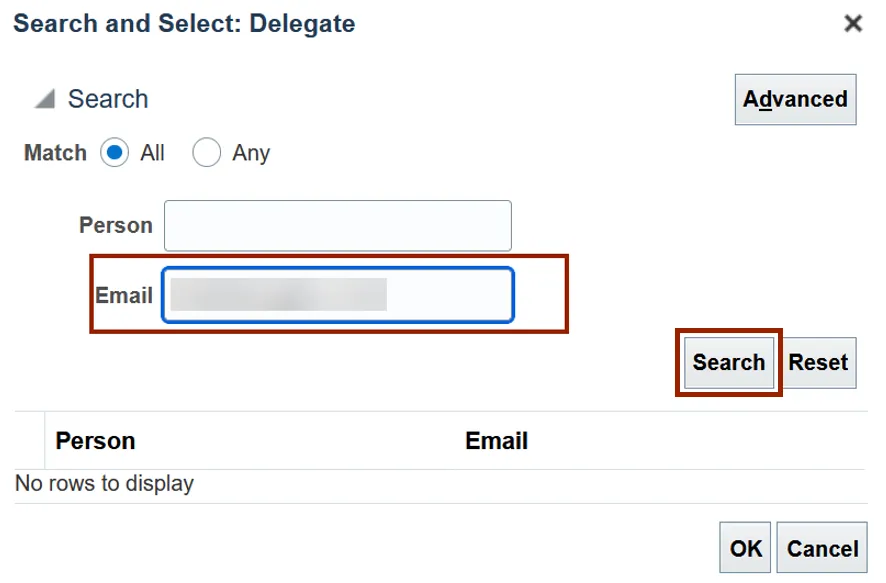The width and height of the screenshot is (886, 583).
Task: Click the Match label
Action: click(55, 153)
